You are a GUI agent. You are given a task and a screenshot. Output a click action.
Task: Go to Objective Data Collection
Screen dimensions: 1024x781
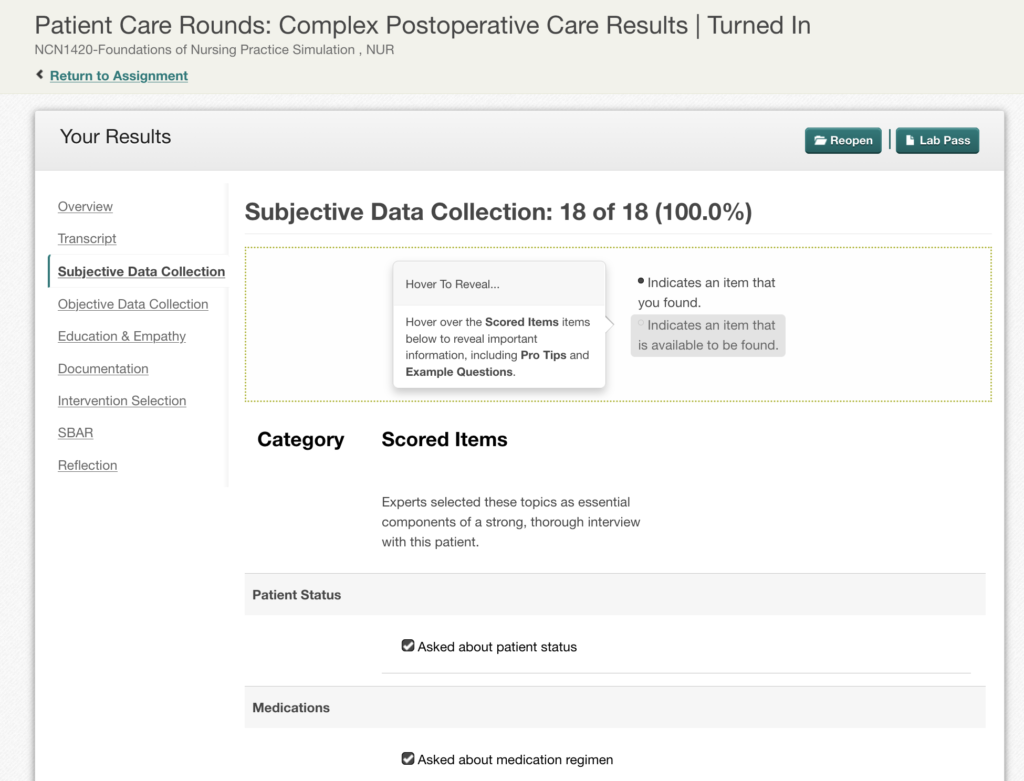(133, 304)
